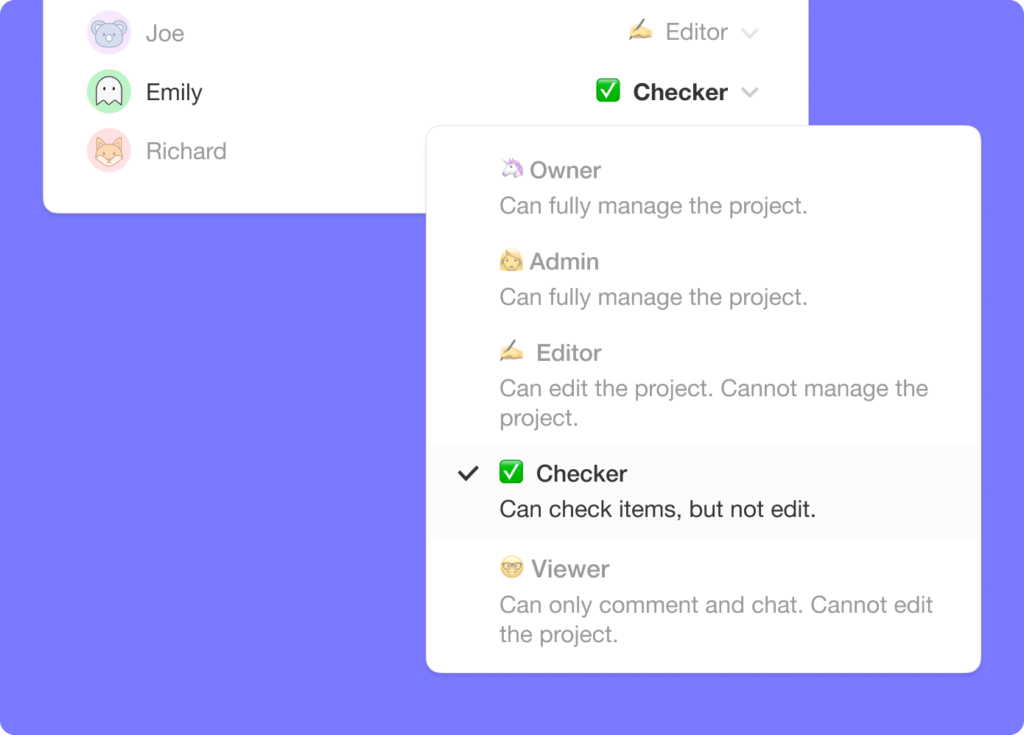Screen dimensions: 1024x735
Task: Click the unicorn icon beside Owner
Action: (512, 169)
